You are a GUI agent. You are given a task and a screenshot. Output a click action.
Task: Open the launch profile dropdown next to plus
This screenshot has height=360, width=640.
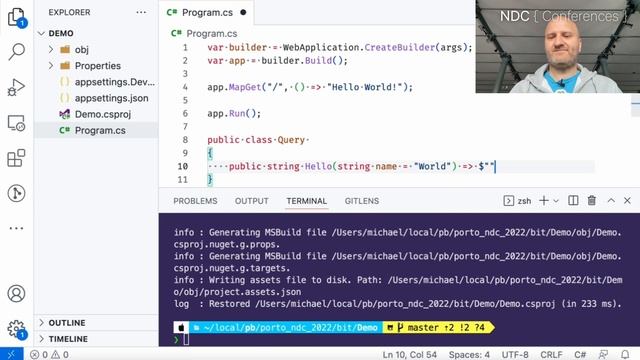point(556,201)
